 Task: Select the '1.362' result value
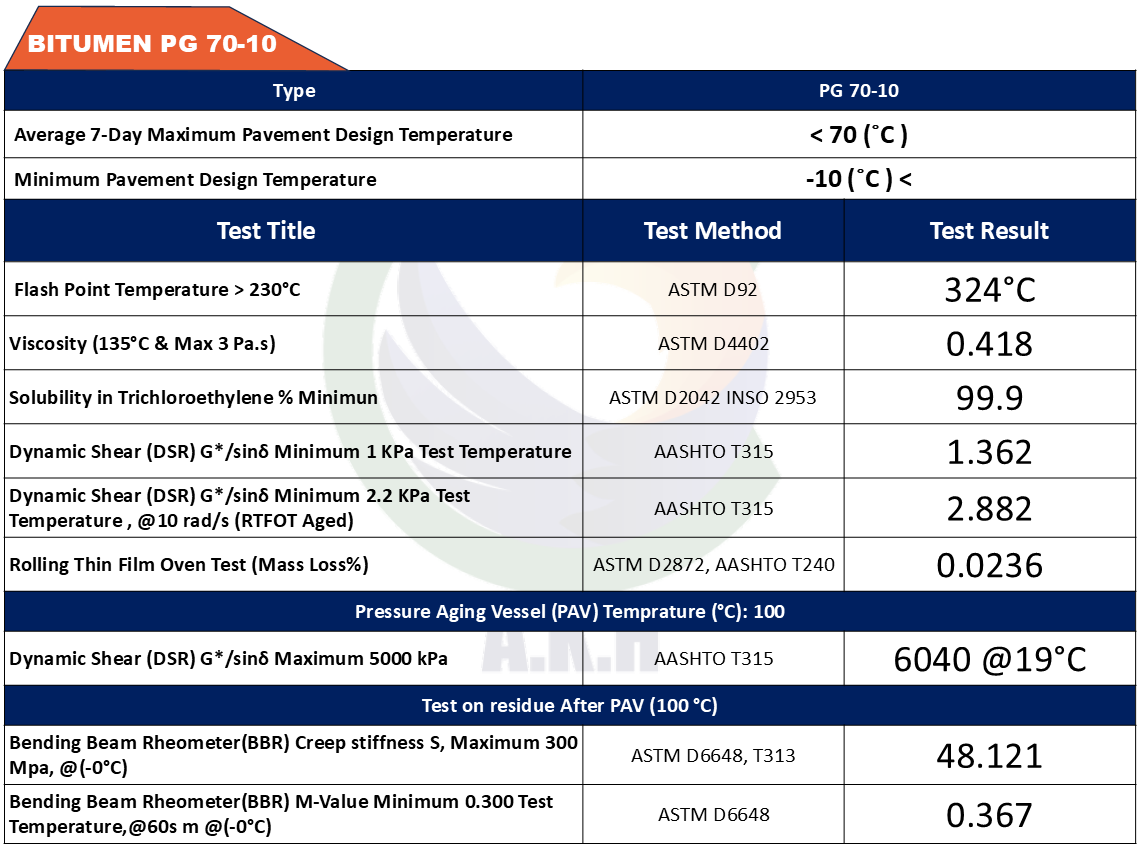point(989,452)
